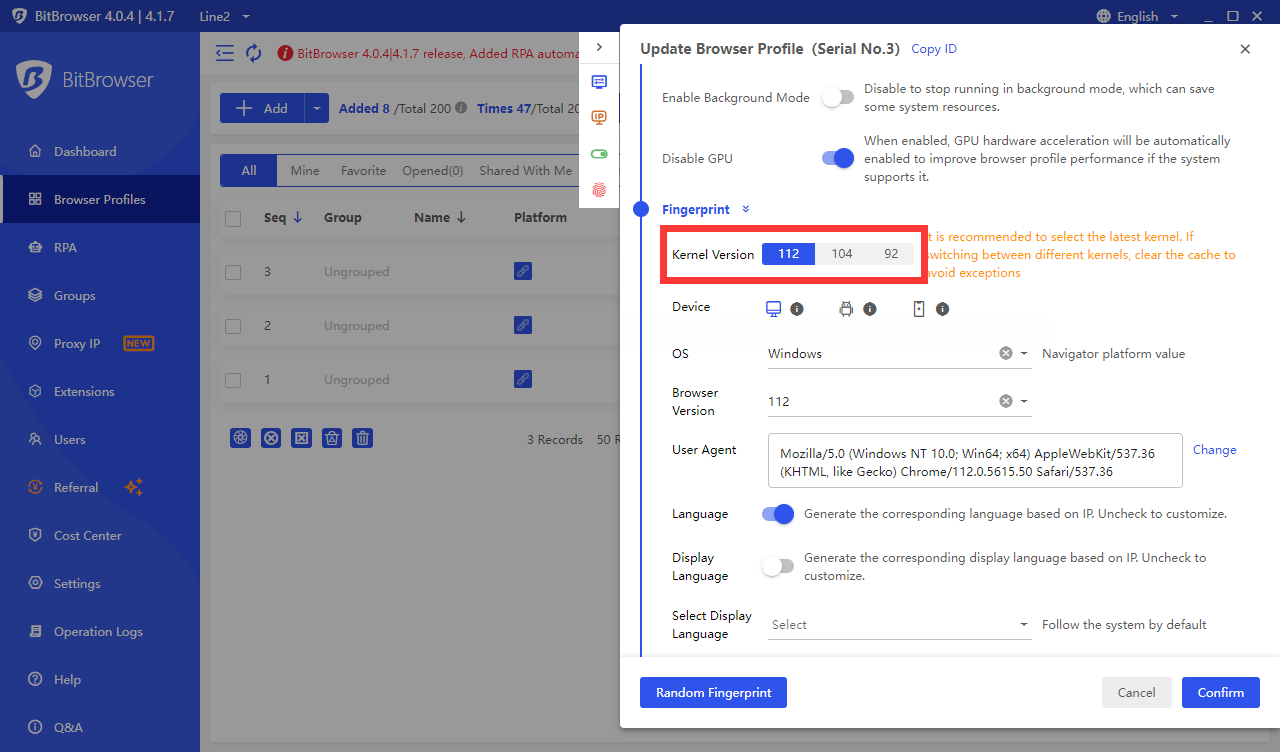
Task: Toggle Enable Background Mode switch
Action: [x=838, y=97]
